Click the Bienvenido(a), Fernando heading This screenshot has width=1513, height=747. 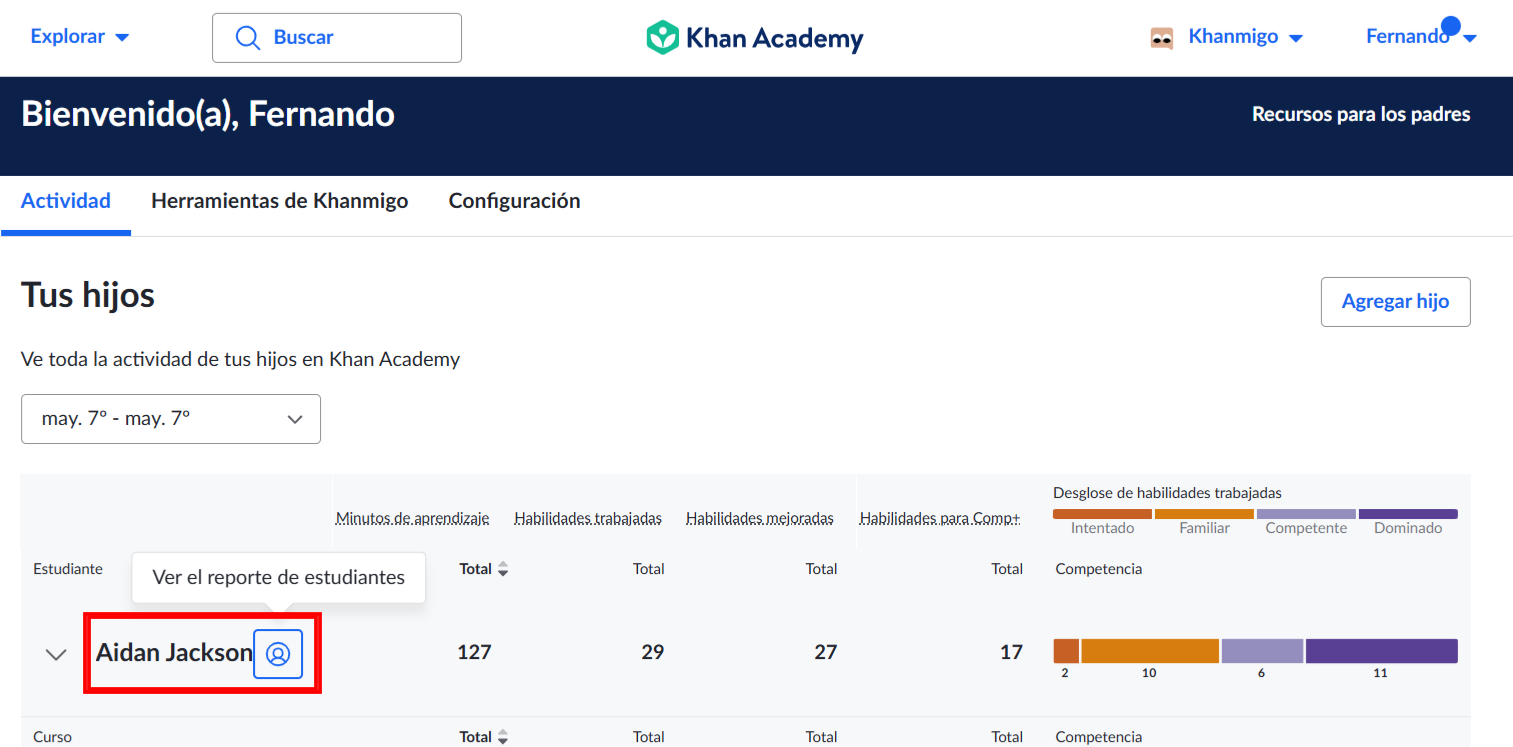[208, 115]
